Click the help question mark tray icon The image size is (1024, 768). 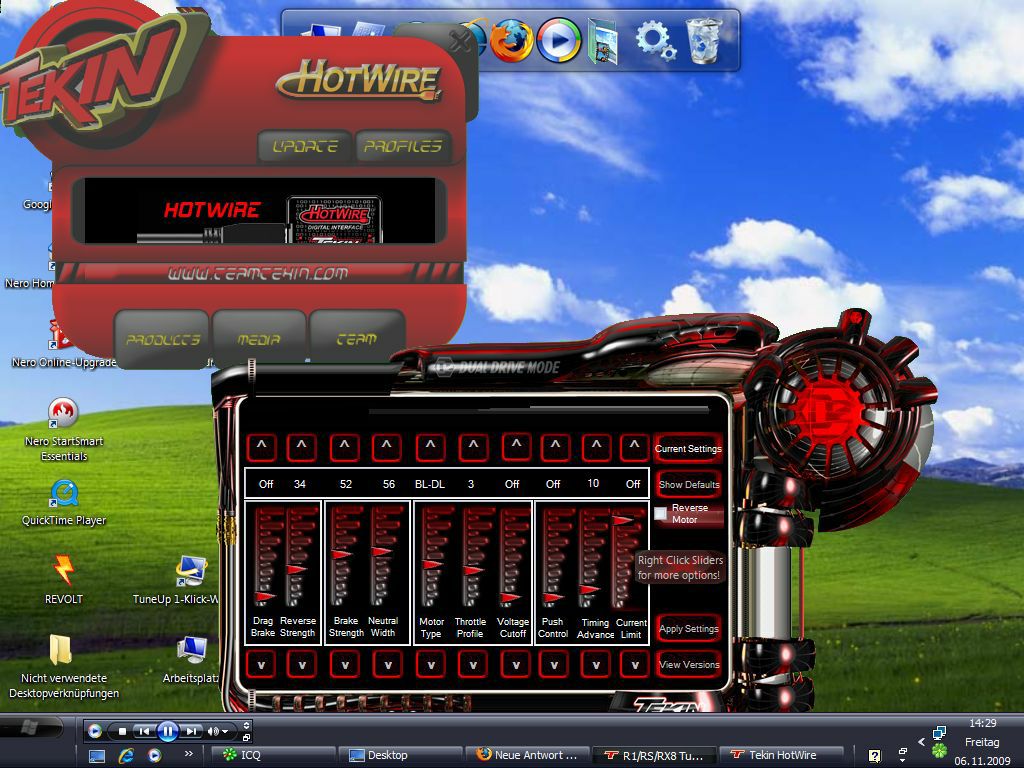[x=875, y=756]
